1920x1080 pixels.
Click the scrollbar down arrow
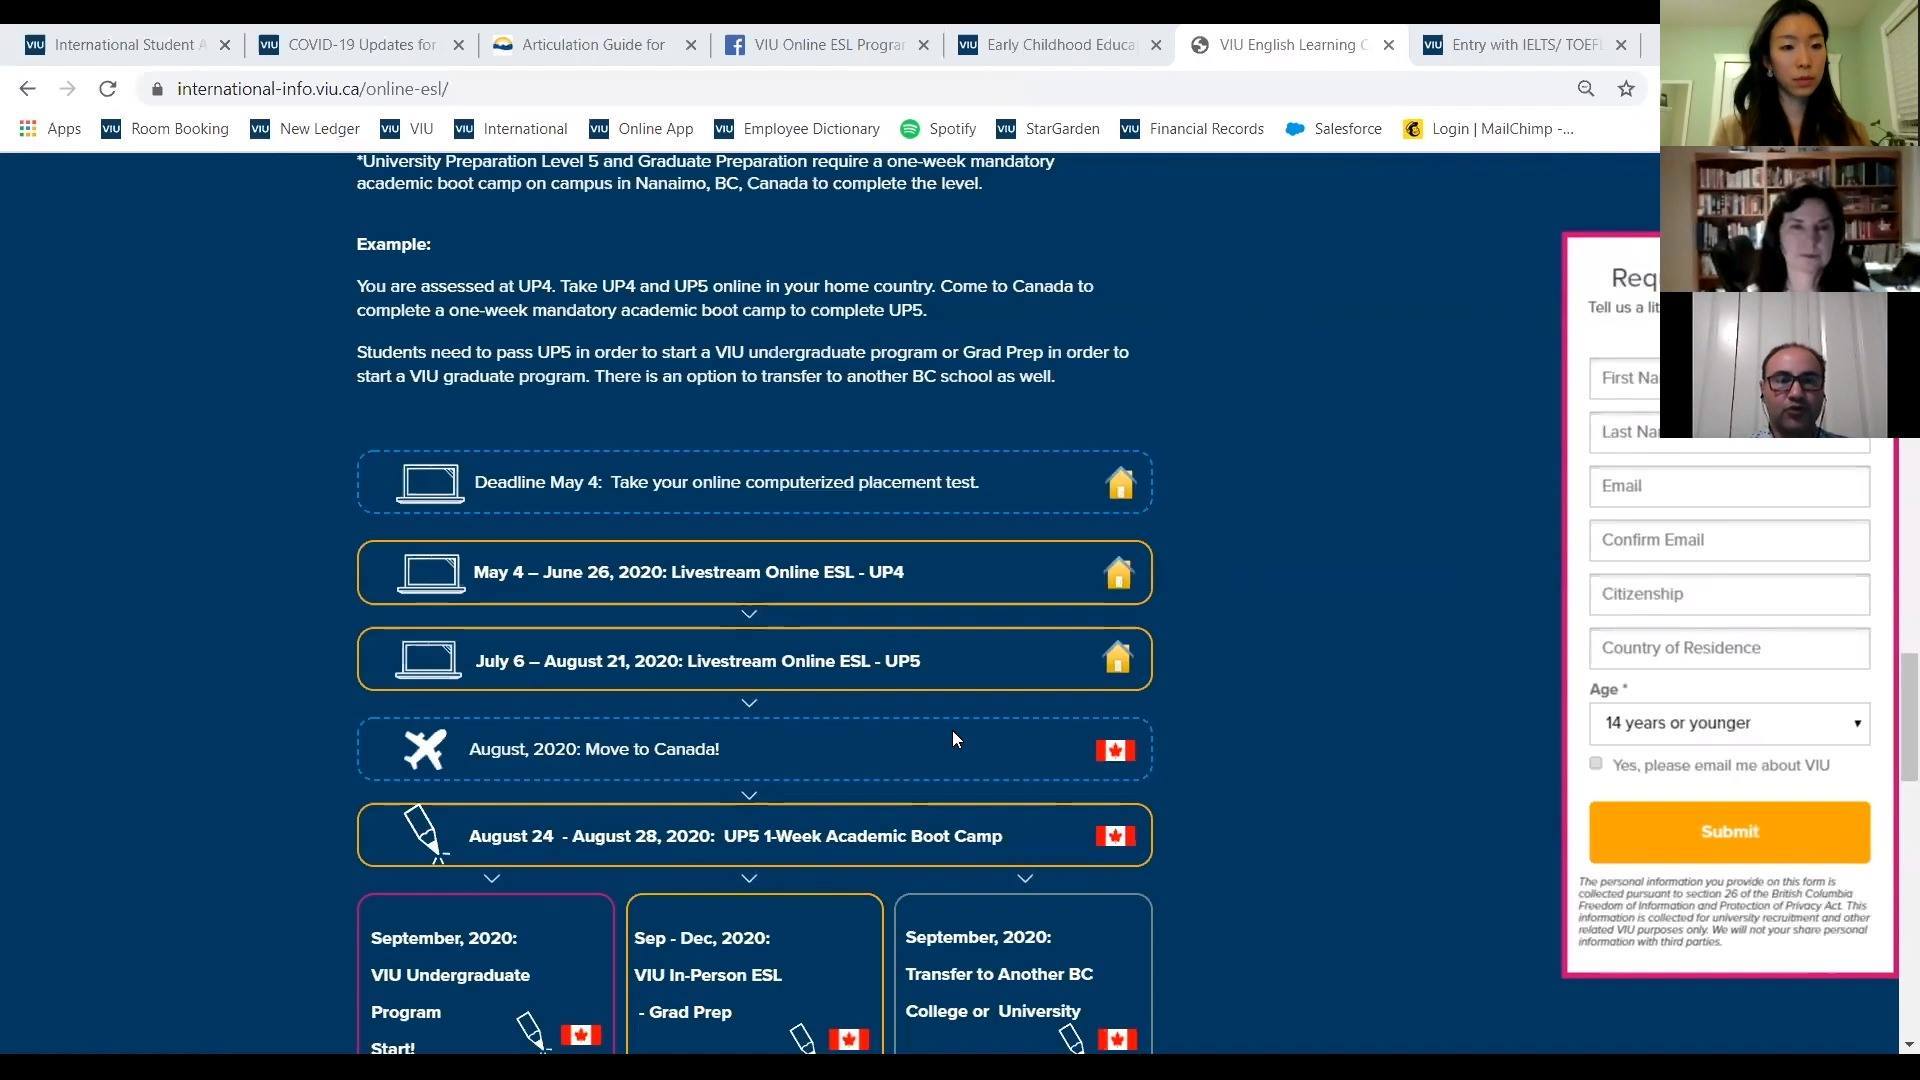(x=1909, y=1045)
